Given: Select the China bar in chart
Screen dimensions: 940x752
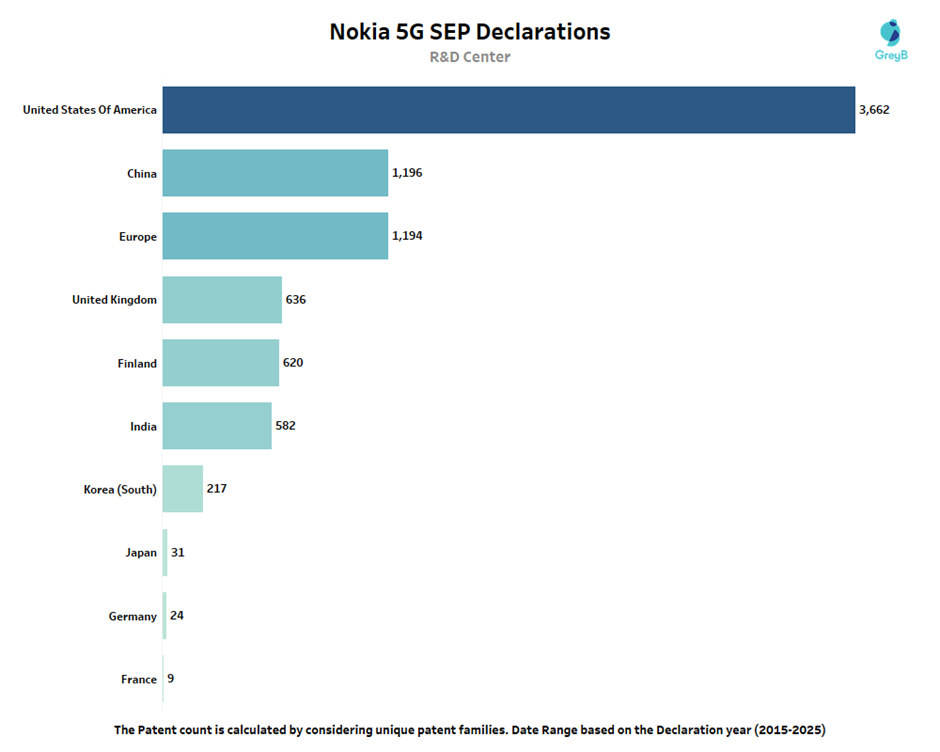Looking at the screenshot, I should point(275,173).
